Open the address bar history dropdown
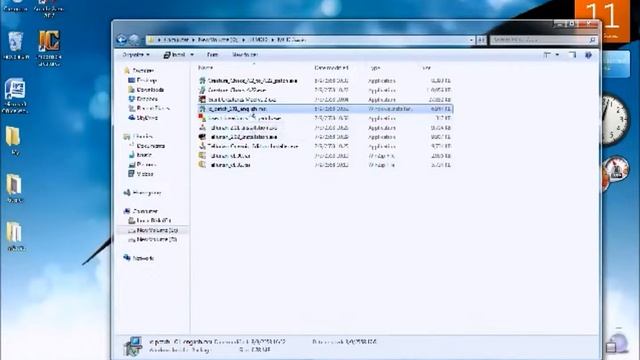This screenshot has height=360, width=640. tap(471, 40)
